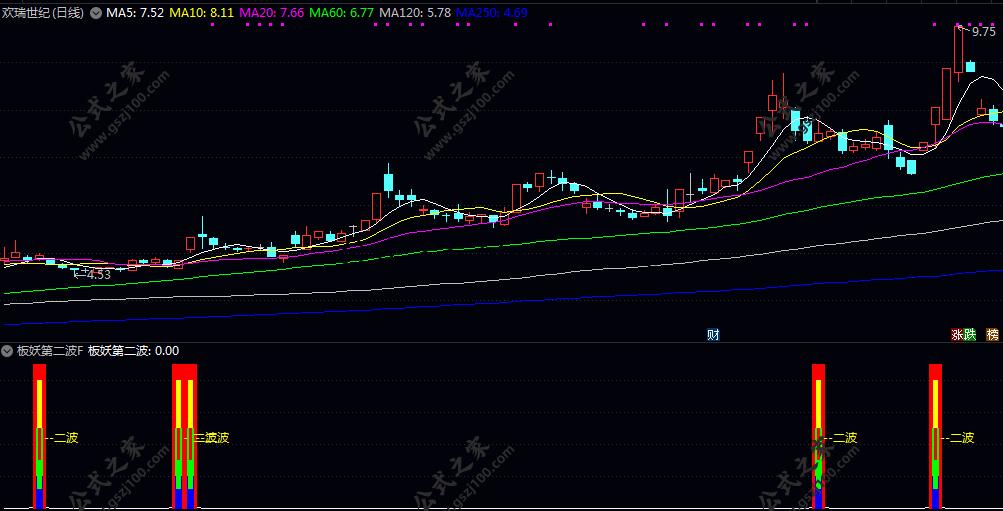Select the 欢瑞世纪(日线) chart title
This screenshot has height=511, width=1003.
click(43, 13)
